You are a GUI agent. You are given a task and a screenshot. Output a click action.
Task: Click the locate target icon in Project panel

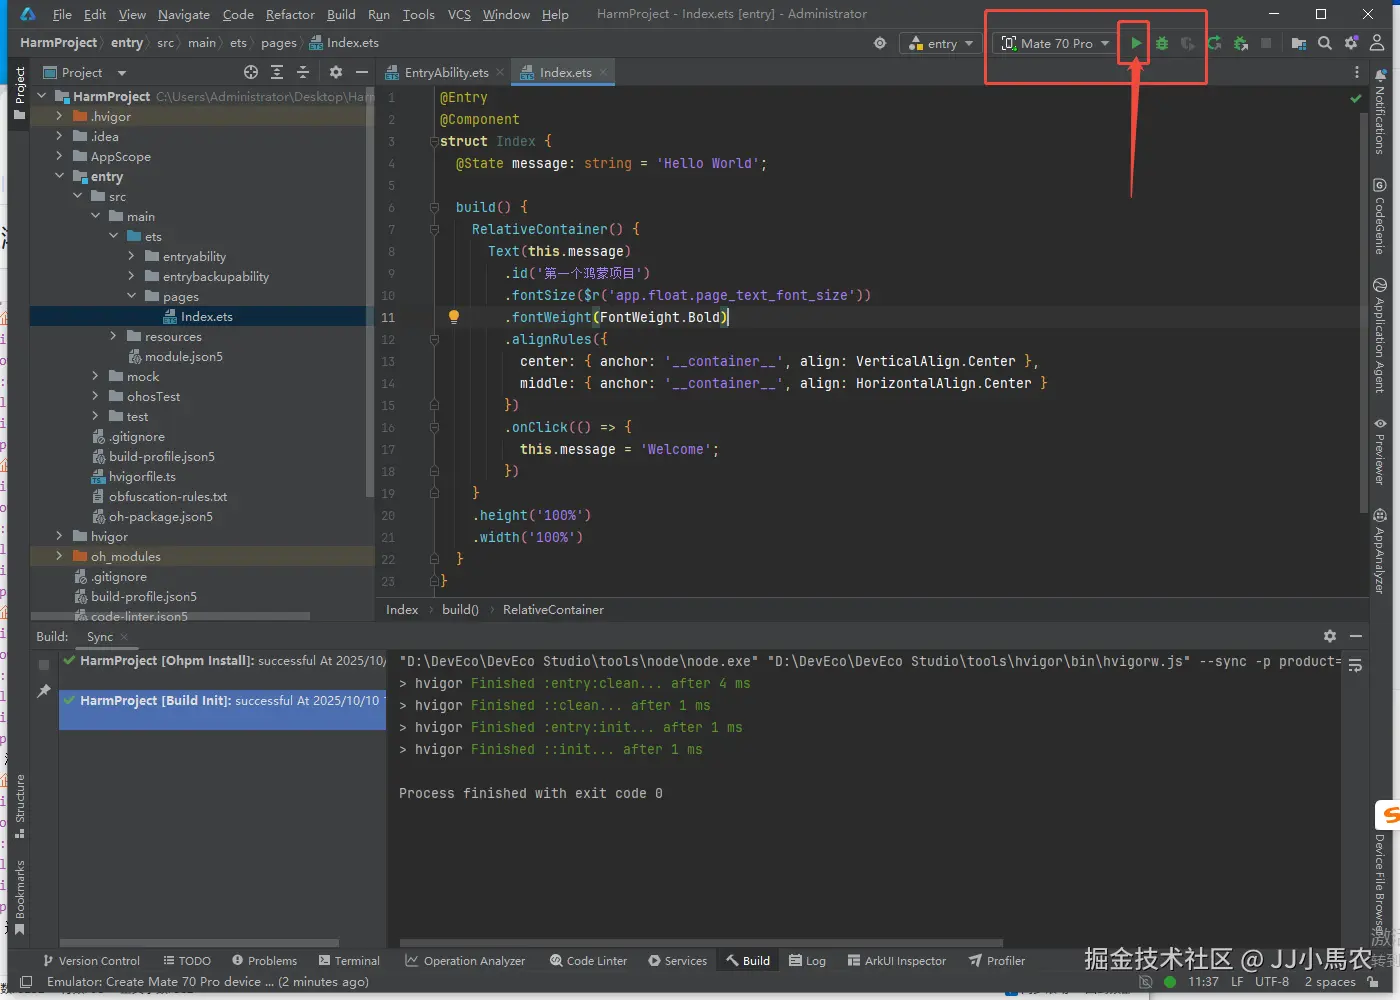[x=251, y=72]
